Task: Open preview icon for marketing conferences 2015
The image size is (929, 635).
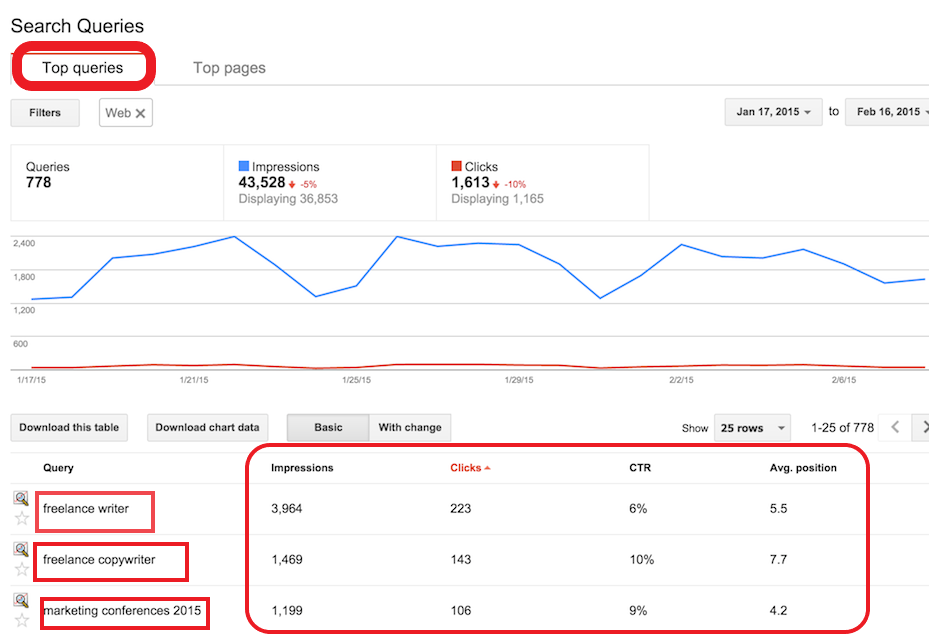Action: pyautogui.click(x=21, y=600)
